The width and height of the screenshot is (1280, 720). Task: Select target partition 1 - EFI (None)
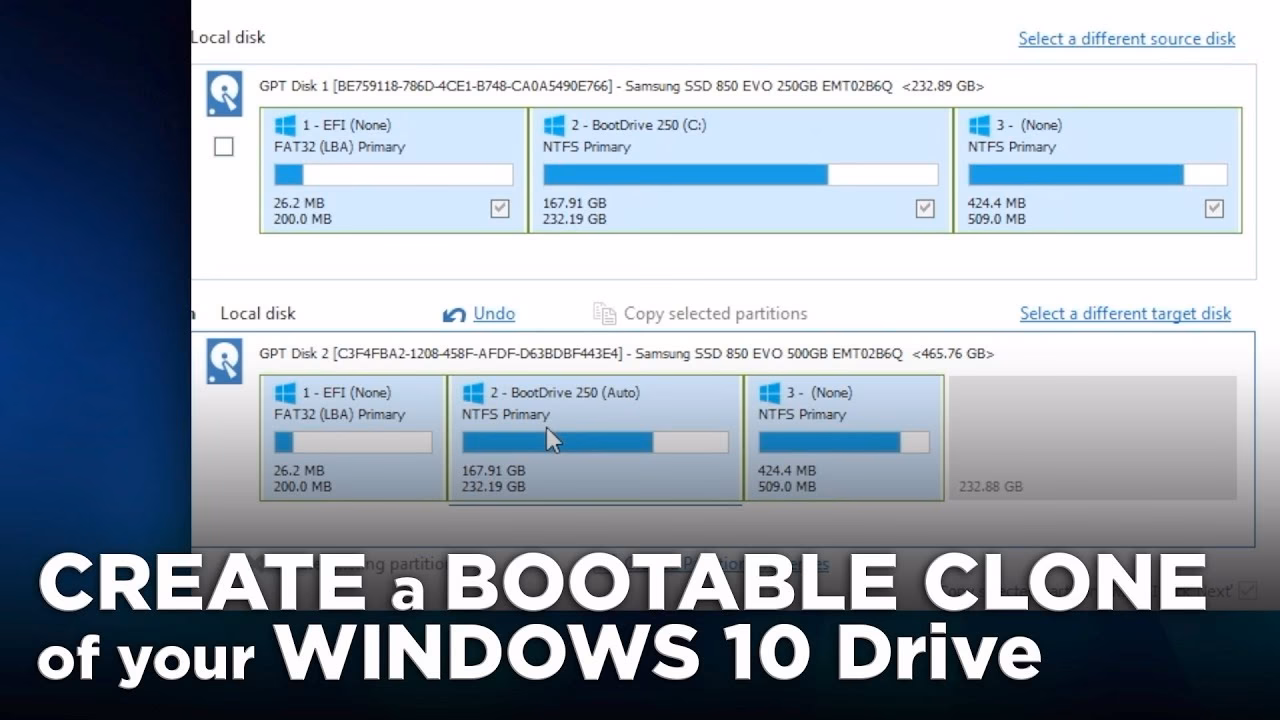(353, 438)
